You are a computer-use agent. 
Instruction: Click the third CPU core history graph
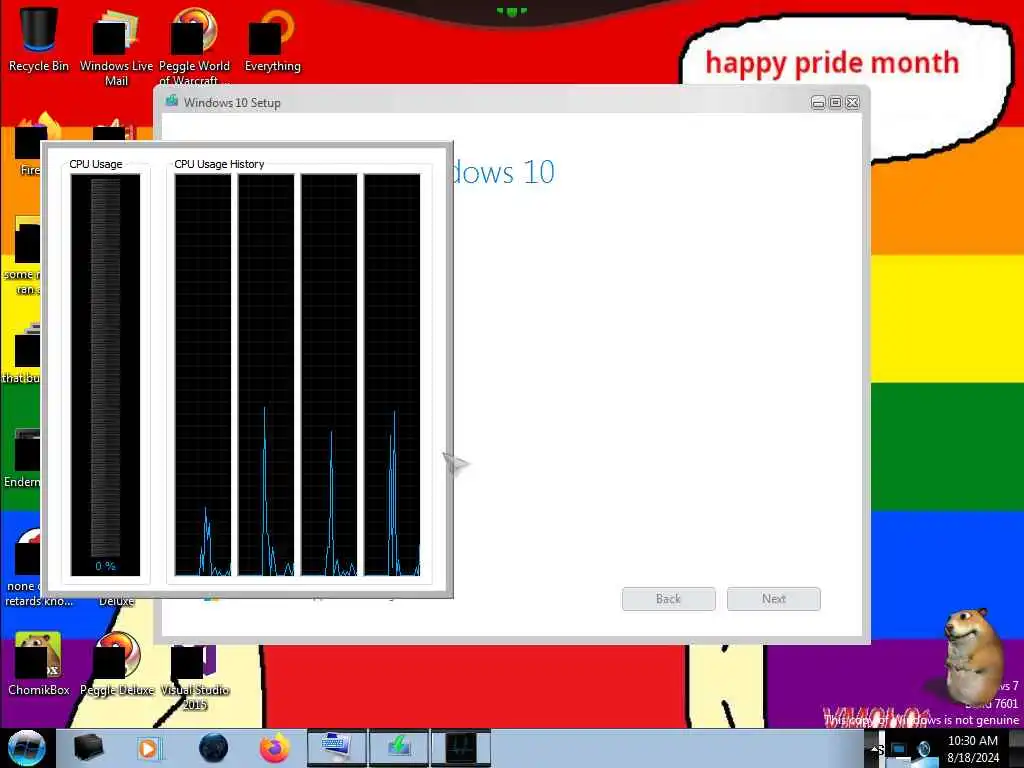(x=329, y=375)
